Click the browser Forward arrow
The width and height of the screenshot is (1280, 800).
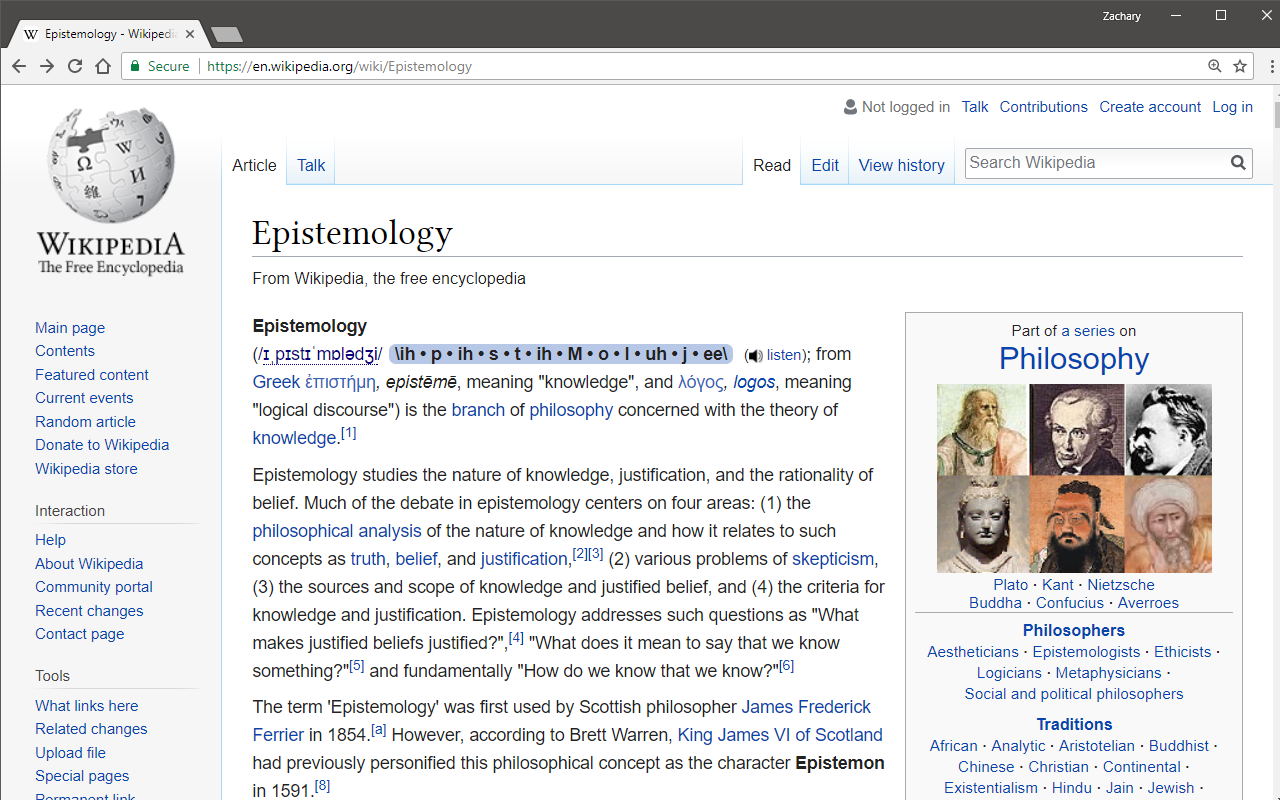coord(47,66)
